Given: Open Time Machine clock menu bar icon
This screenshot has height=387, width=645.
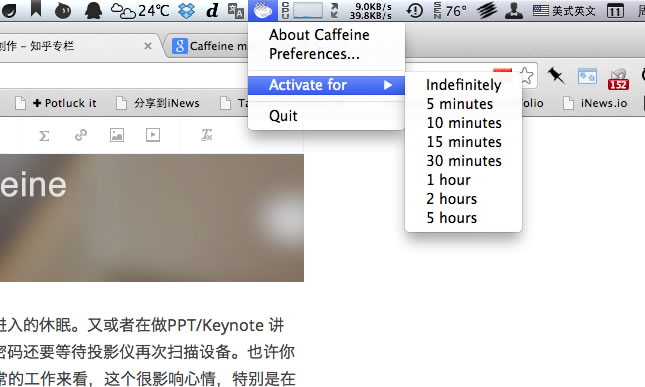Looking at the screenshot, I should click(415, 10).
